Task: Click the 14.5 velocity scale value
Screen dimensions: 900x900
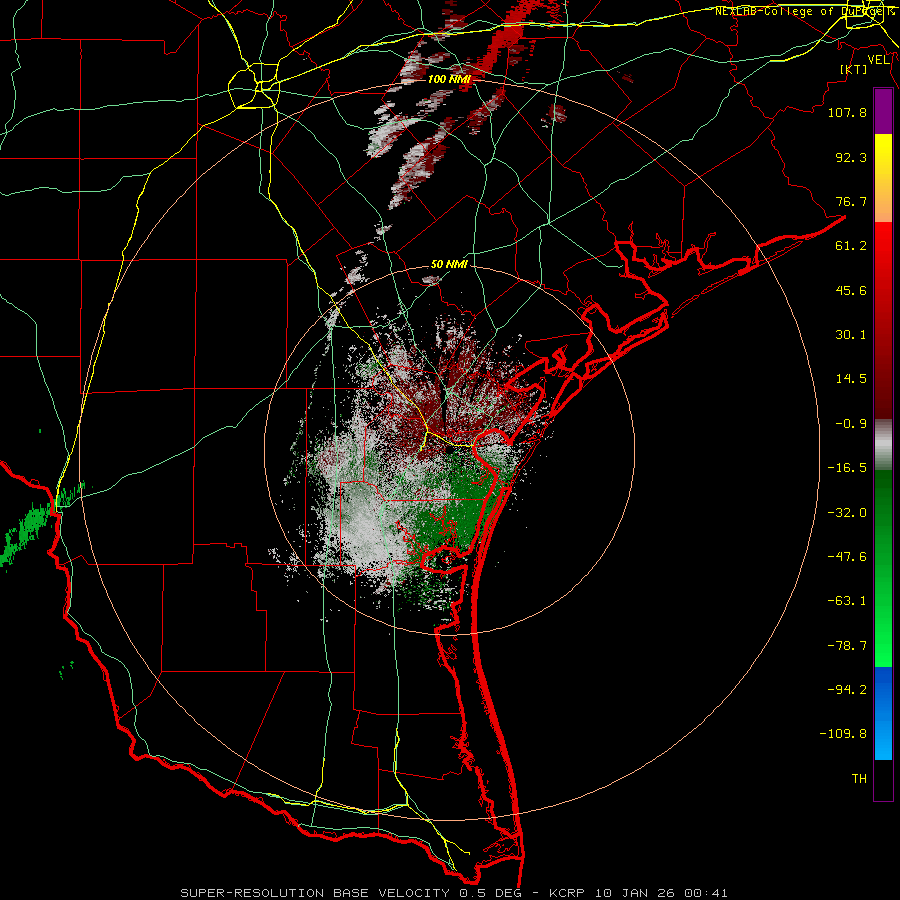Action: pos(851,379)
